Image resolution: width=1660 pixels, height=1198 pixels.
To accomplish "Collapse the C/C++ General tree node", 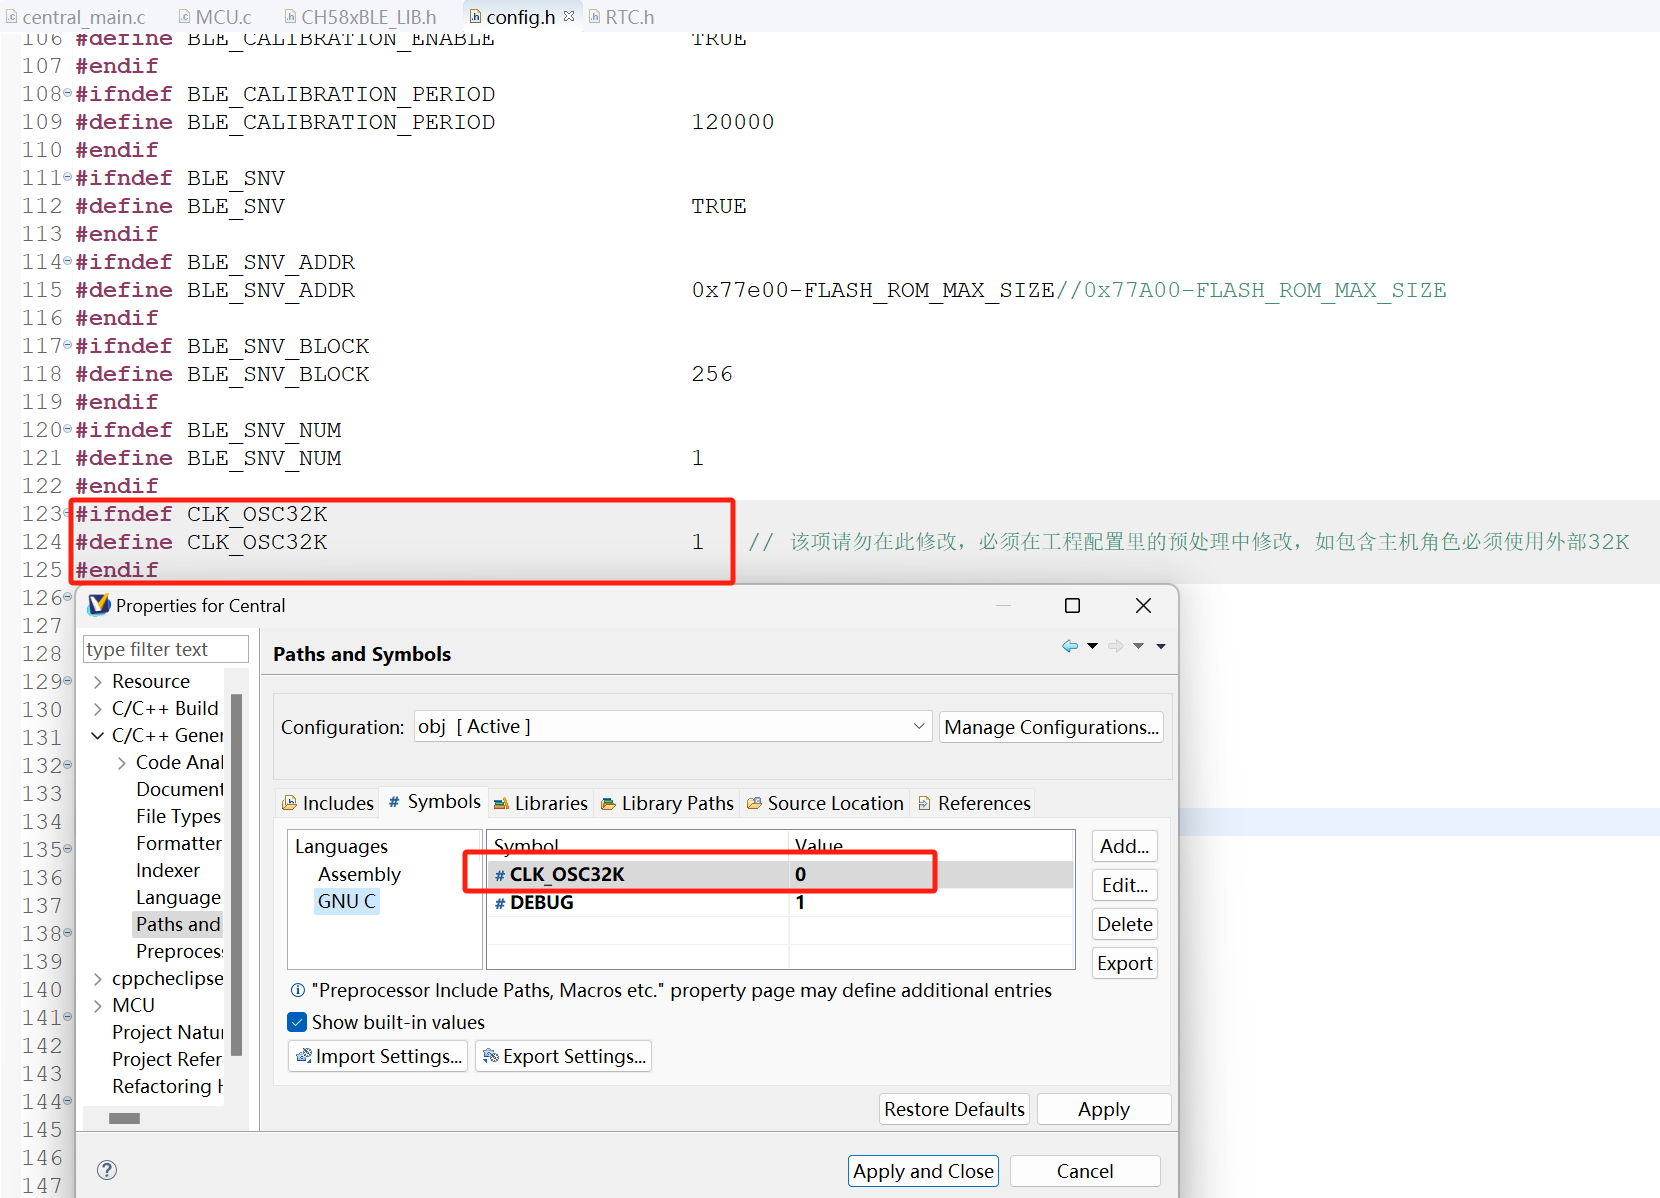I will pos(98,736).
